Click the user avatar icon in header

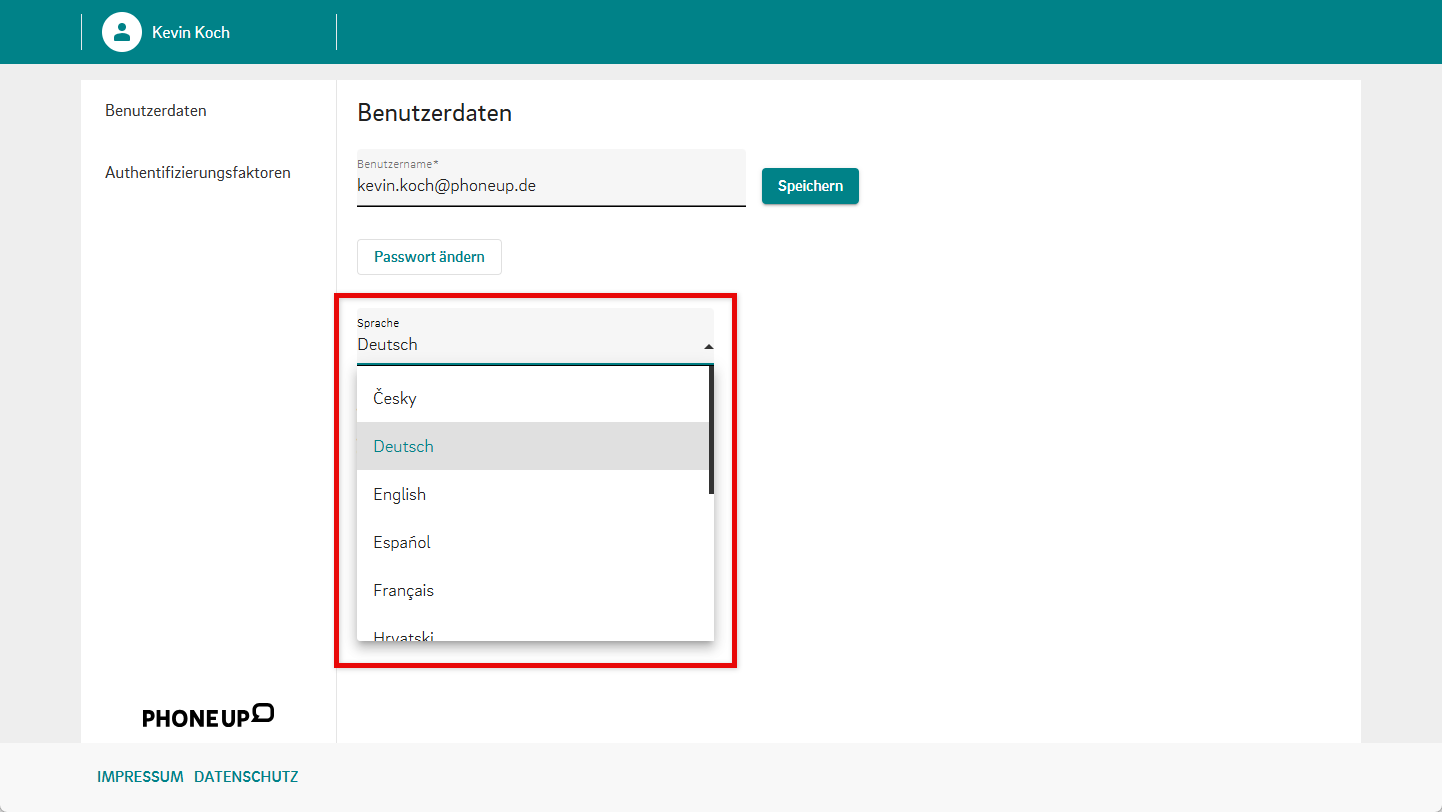click(x=121, y=32)
